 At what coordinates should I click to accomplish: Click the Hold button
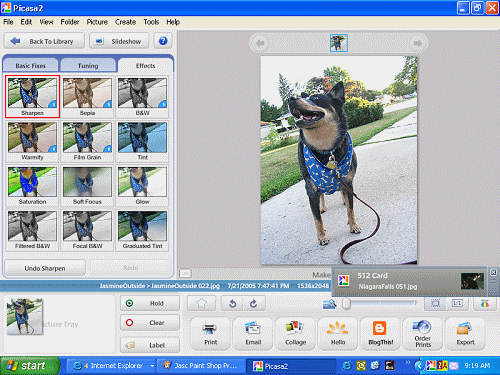pos(150,303)
